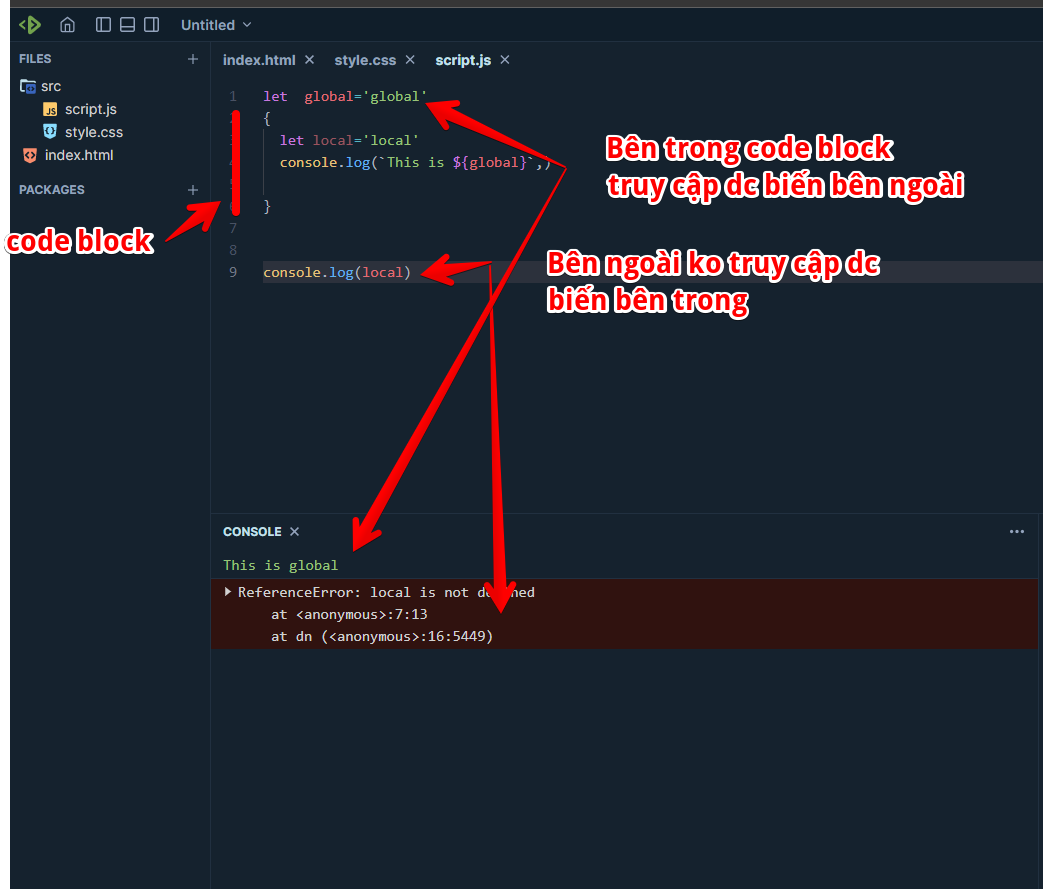Image resolution: width=1043 pixels, height=889 pixels.
Task: Switch to the style.css tab
Action: (365, 59)
